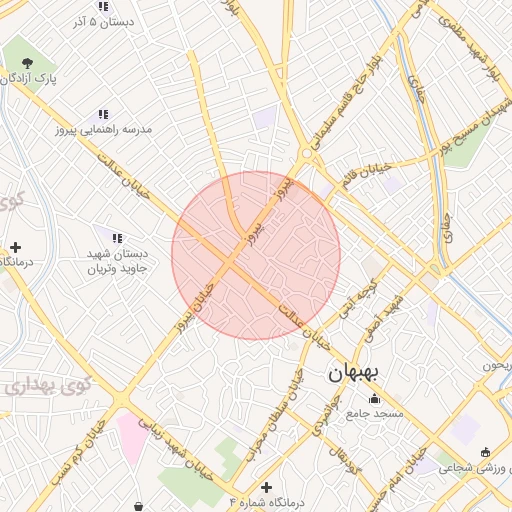Select the خیابان شهید زیبایی street label

tap(176, 449)
